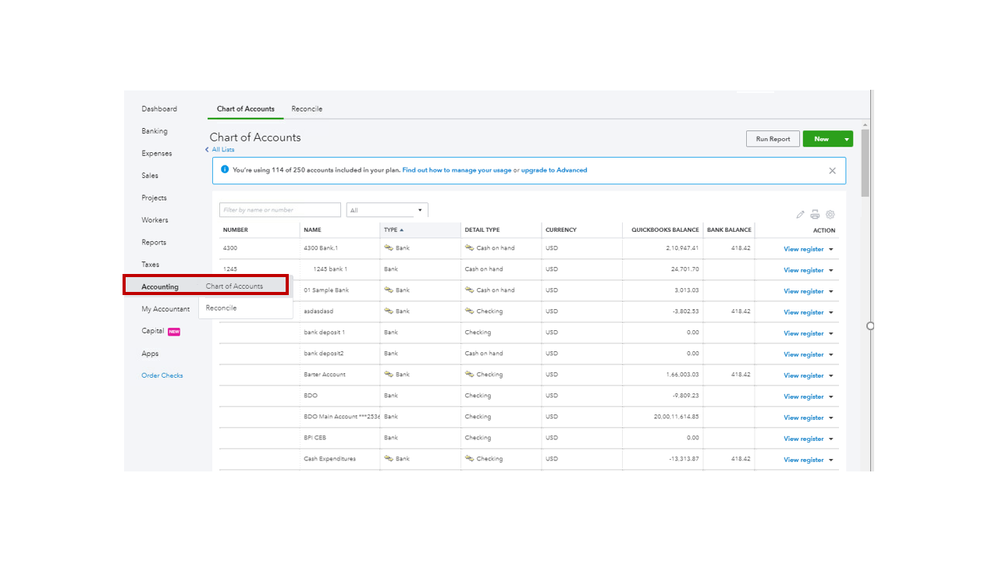Open Banking in the left sidebar
The image size is (999, 562).
click(x=155, y=131)
